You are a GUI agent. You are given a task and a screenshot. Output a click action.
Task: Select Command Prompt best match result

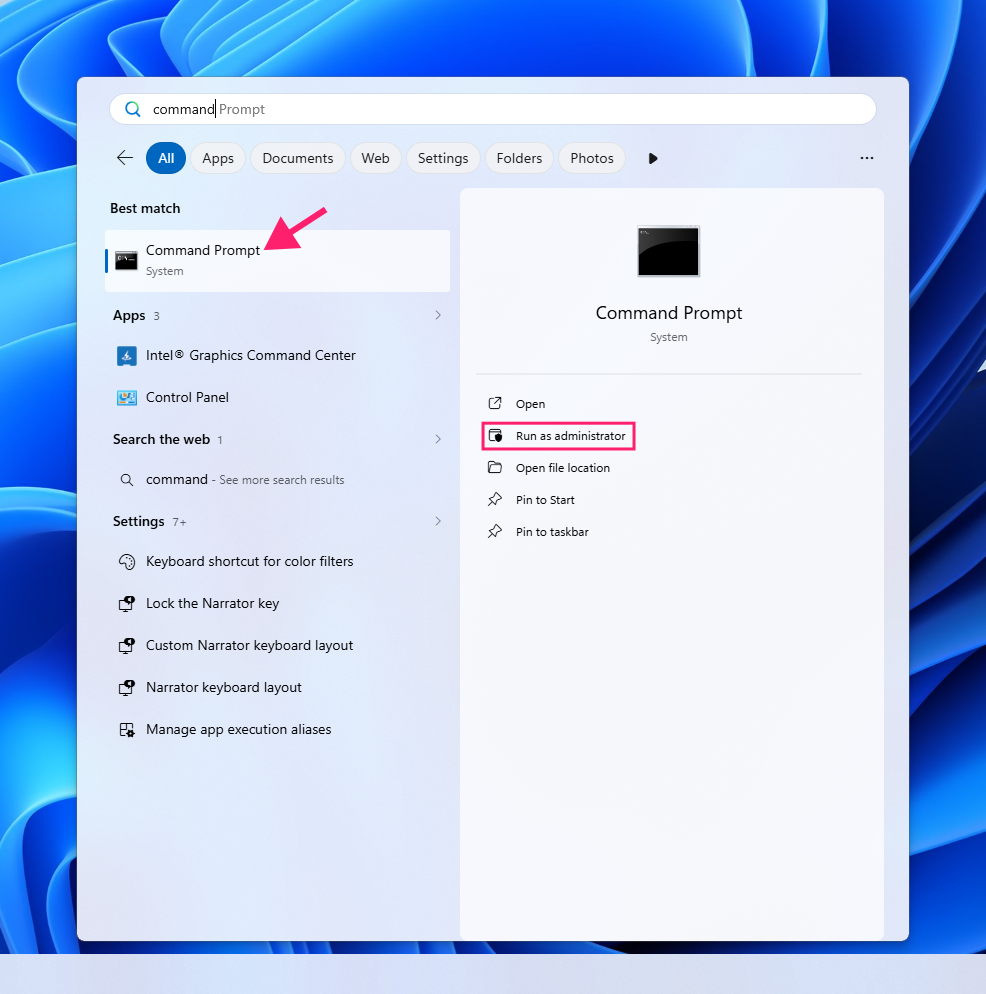[x=277, y=261]
